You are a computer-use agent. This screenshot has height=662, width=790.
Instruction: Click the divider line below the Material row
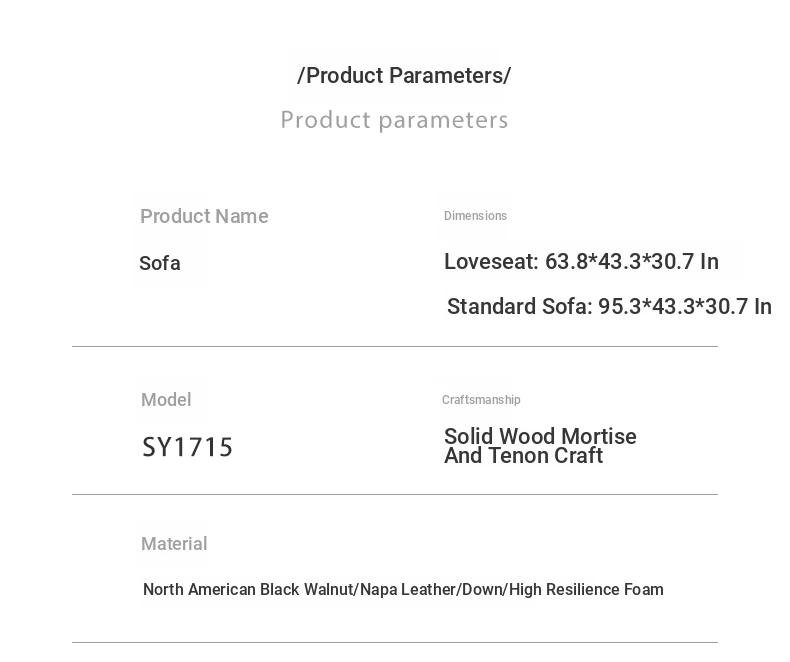(394, 642)
